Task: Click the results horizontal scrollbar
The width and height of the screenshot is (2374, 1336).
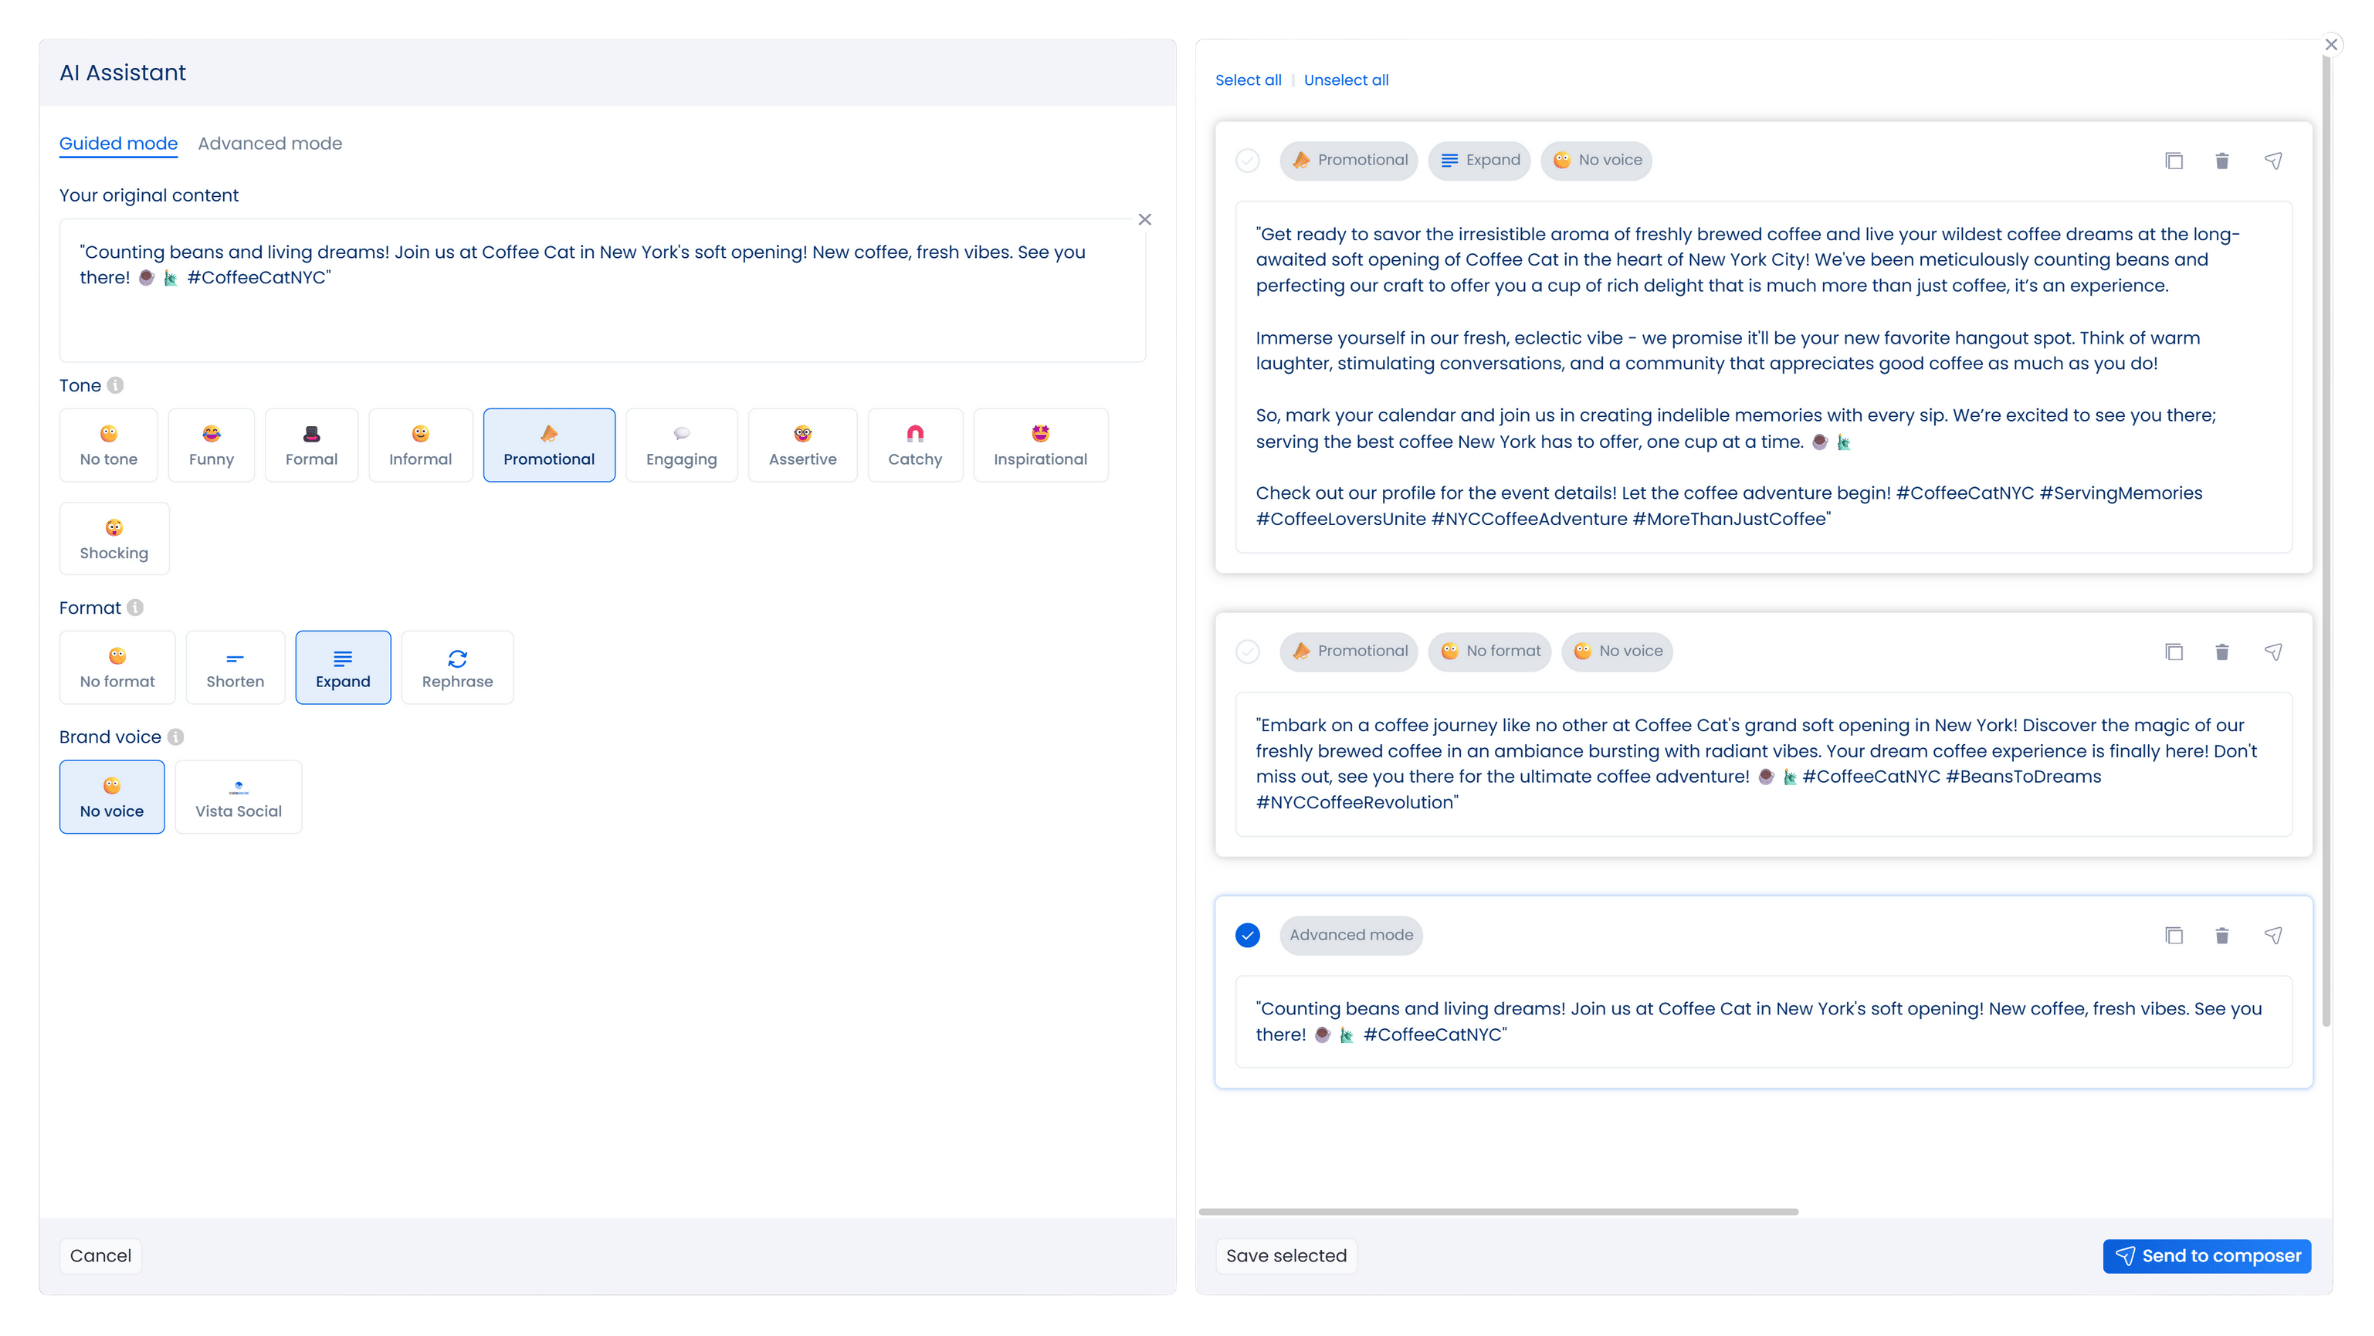Action: [1498, 1211]
